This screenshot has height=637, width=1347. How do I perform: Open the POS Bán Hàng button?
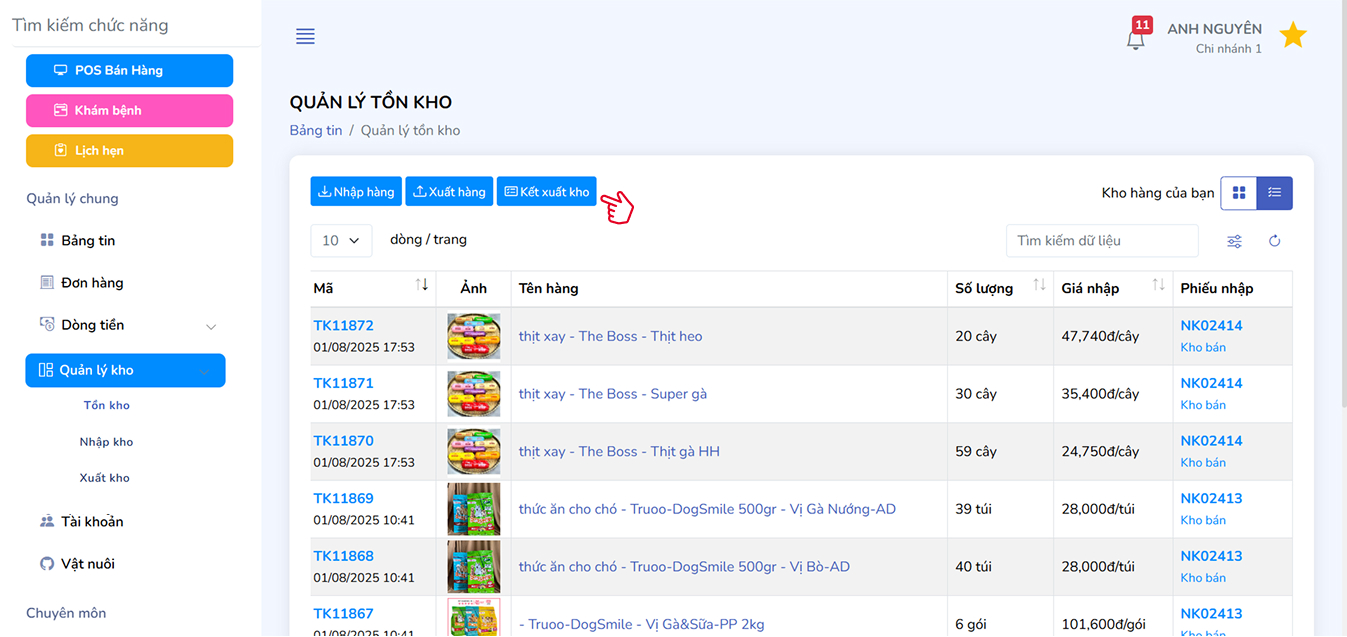[129, 71]
